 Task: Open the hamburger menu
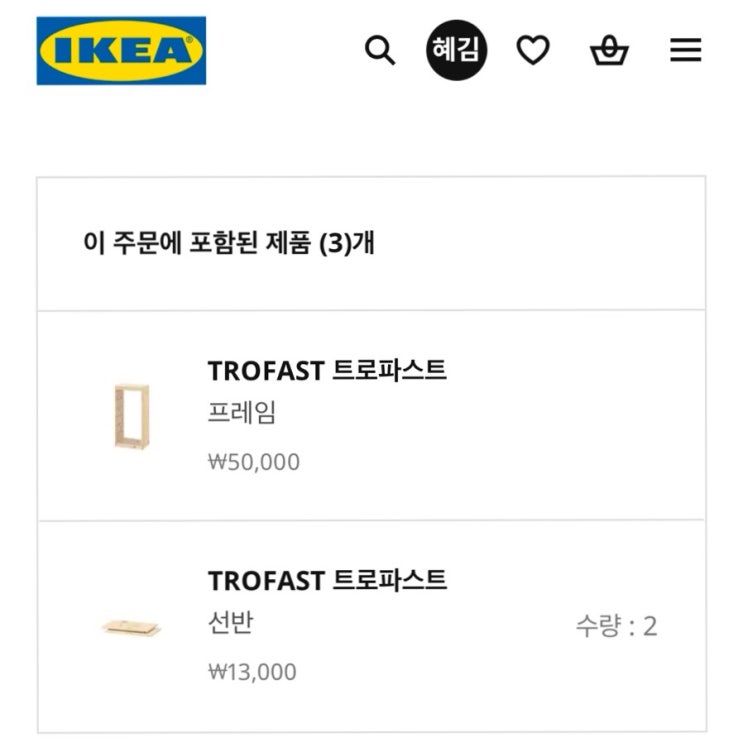[x=686, y=50]
